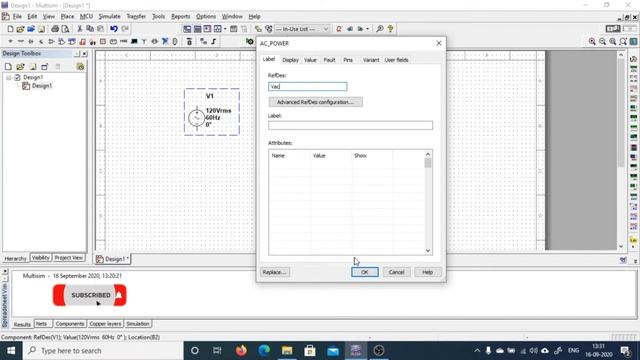Image resolution: width=640 pixels, height=360 pixels.
Task: Toggle the Design Toolbox view icon
Action: click(x=187, y=29)
